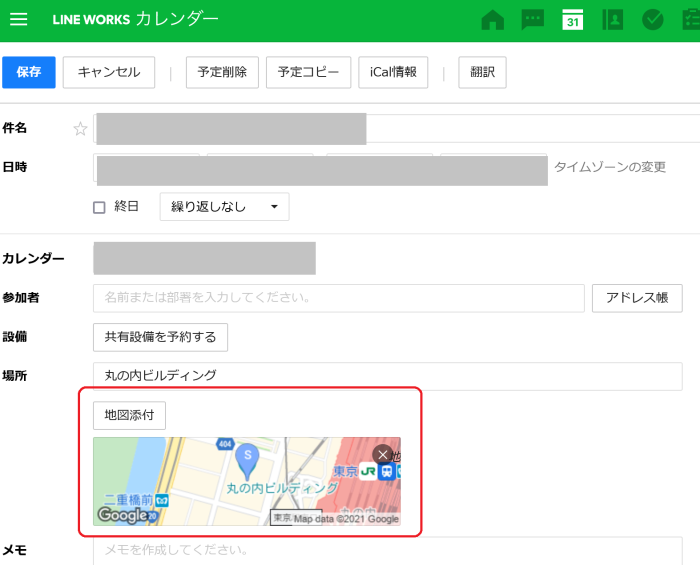The height and width of the screenshot is (565, 700).
Task: Click the 予定削除 button
Action: [222, 72]
